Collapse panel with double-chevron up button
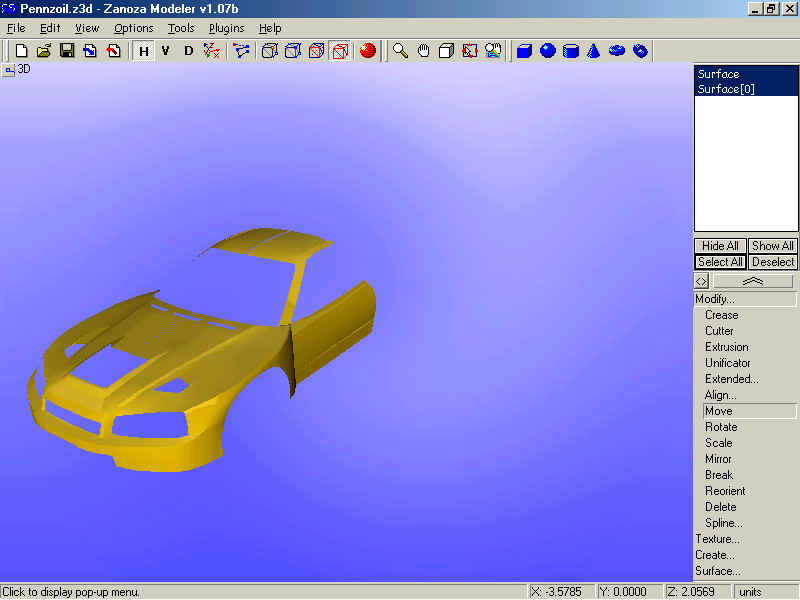800x600 pixels. tap(753, 282)
